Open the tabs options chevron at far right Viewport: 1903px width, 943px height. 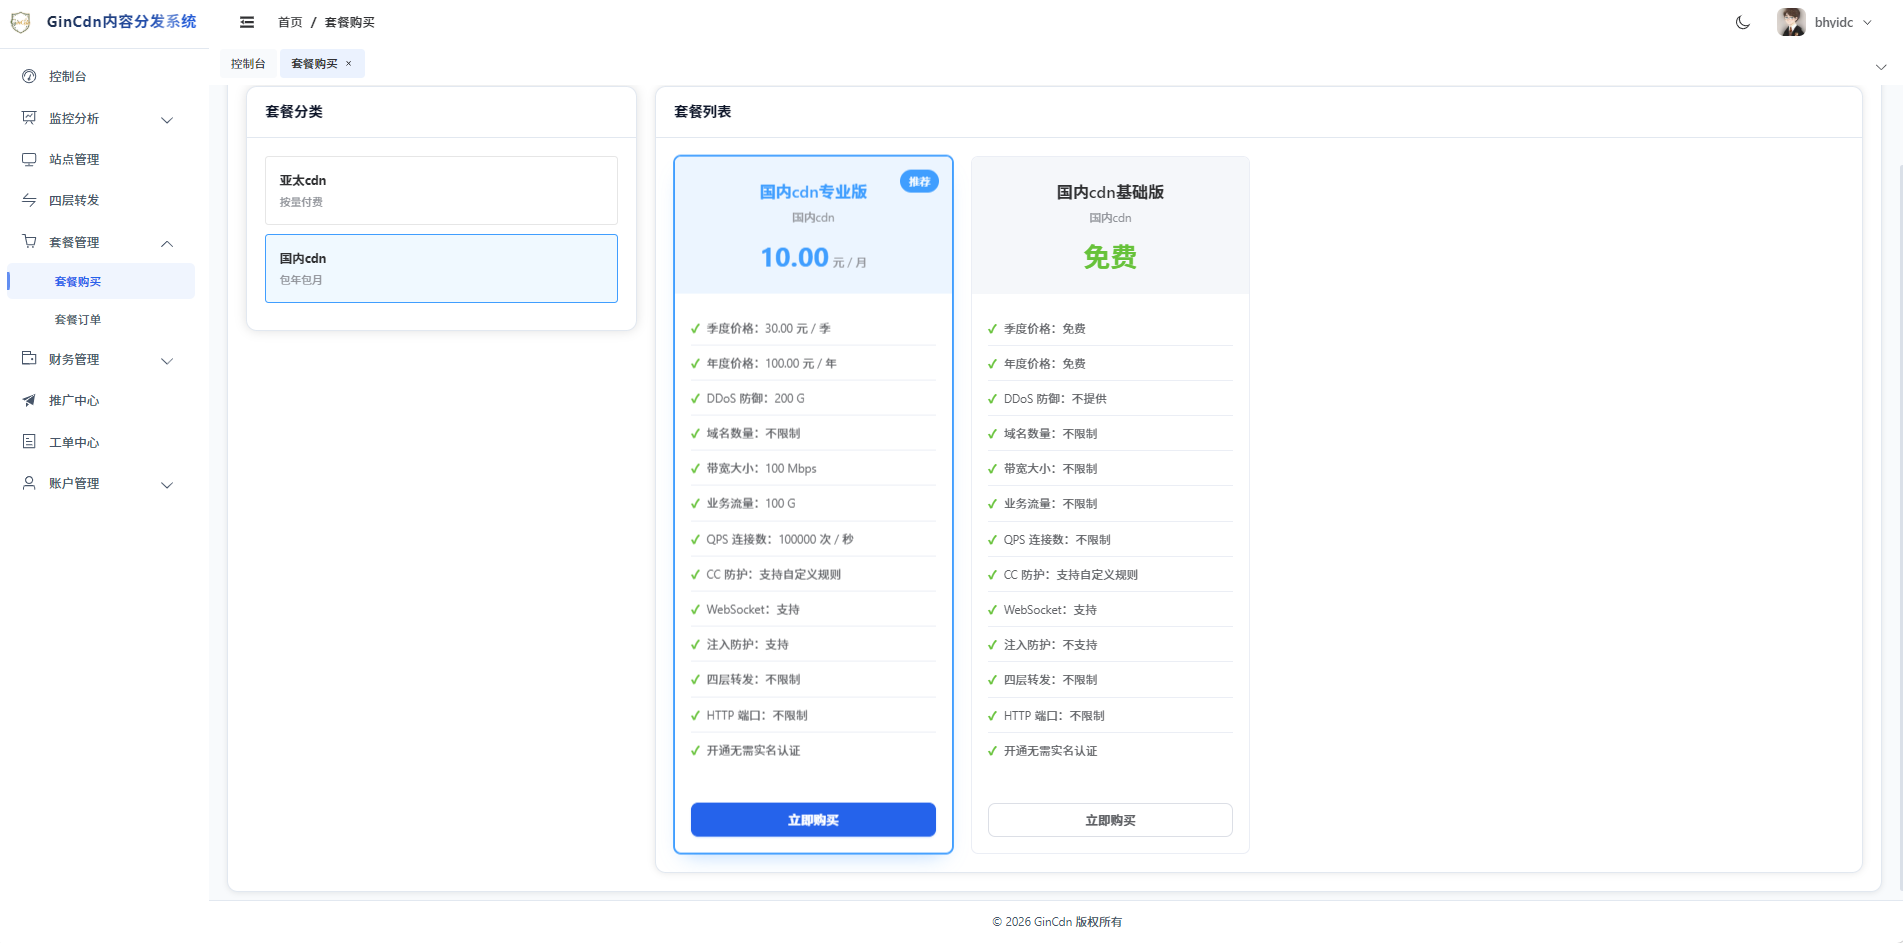(1881, 67)
